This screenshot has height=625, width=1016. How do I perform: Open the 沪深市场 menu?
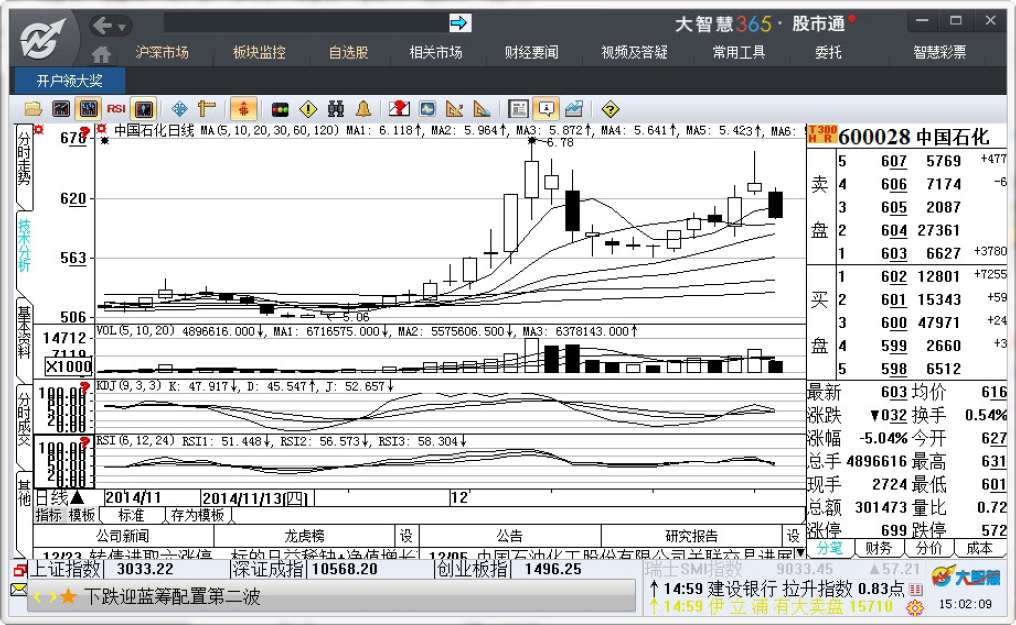tap(162, 52)
